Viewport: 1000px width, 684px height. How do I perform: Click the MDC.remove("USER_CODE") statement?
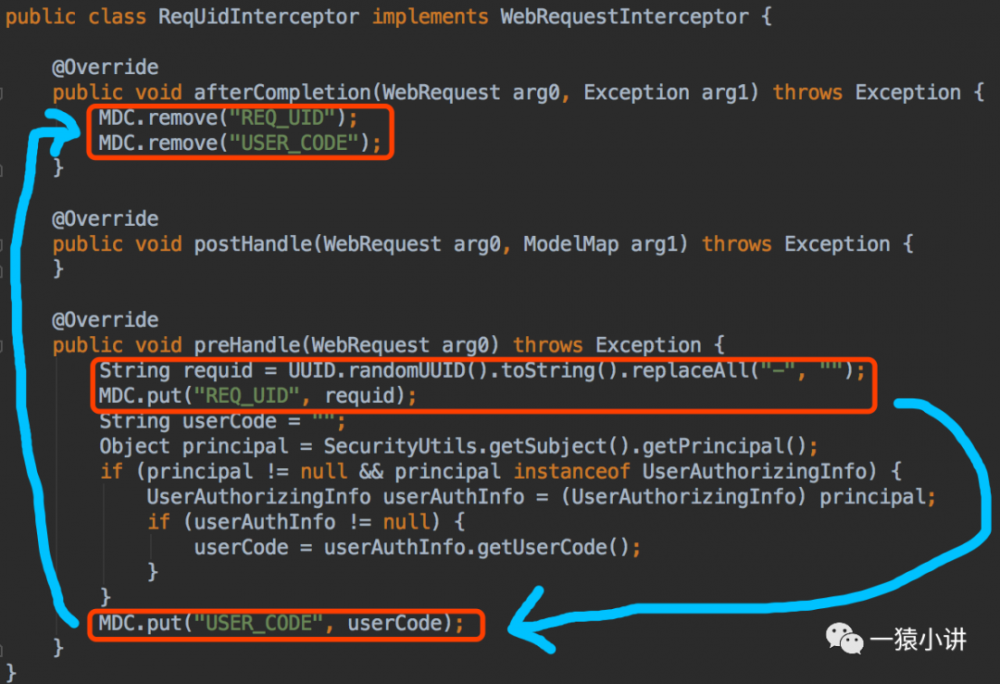240,143
